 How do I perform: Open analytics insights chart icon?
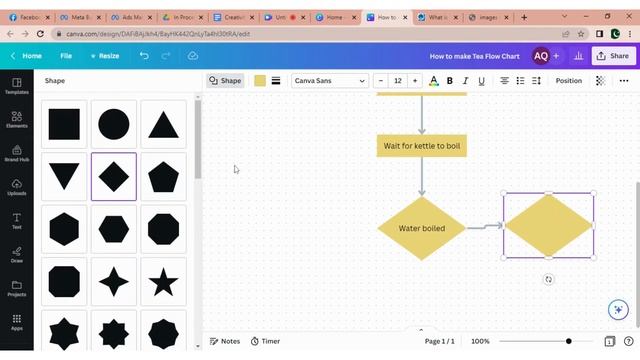pos(578,56)
